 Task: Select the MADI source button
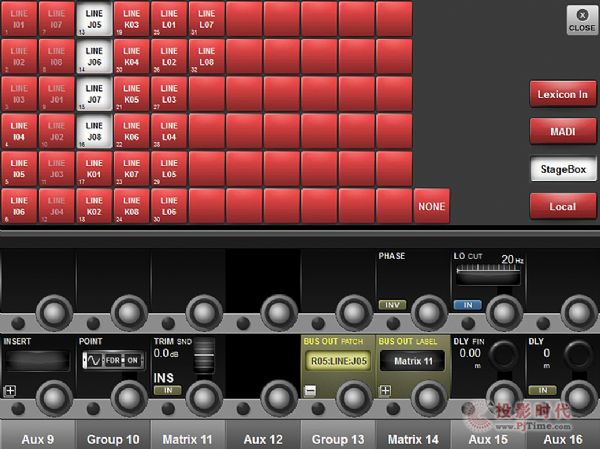(x=563, y=132)
